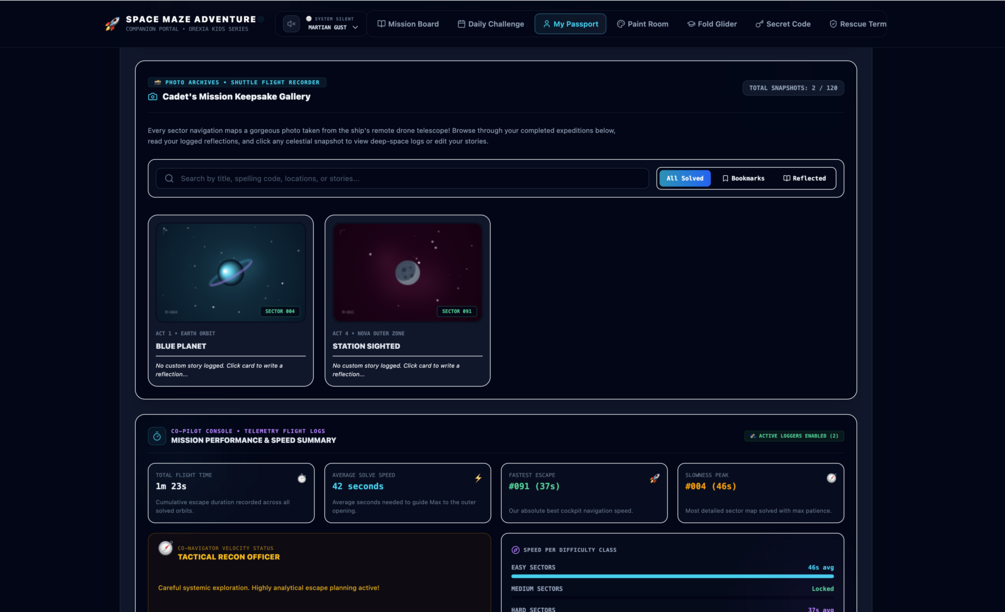Click the Act 1 Earth Orbit label
Viewport: 1005px width, 612px height.
185,333
